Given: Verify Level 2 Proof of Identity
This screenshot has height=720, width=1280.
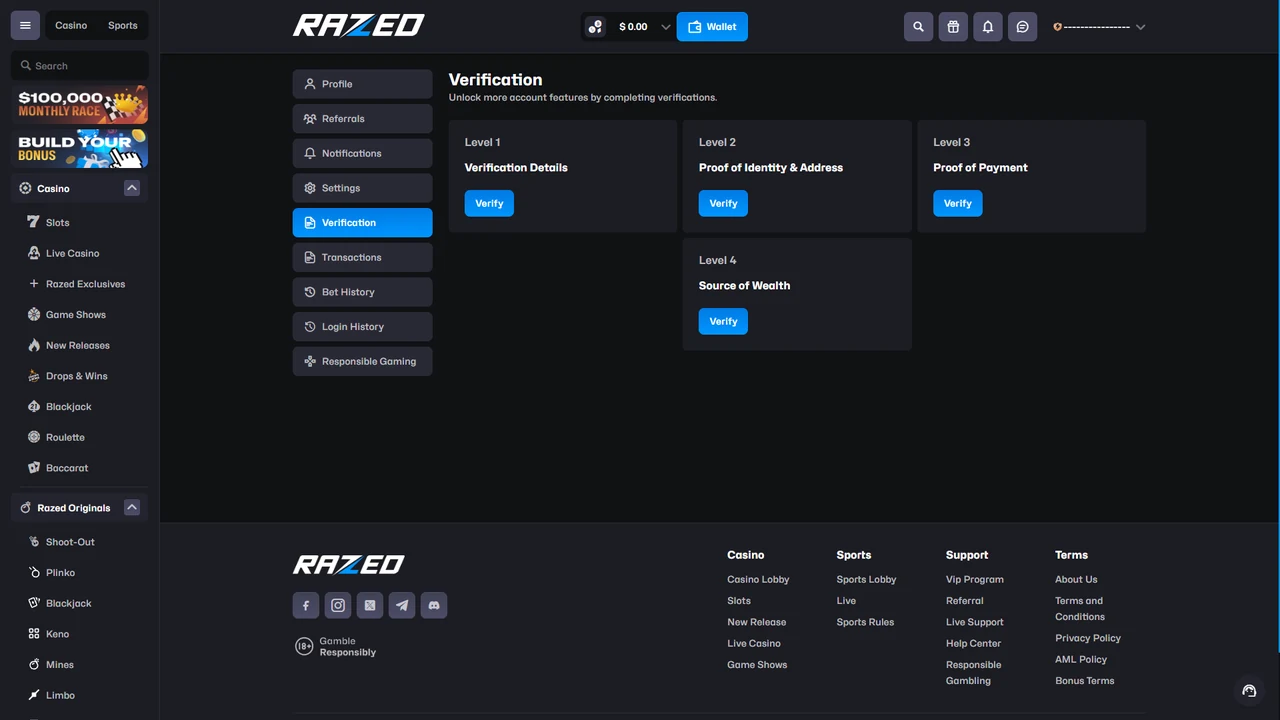Looking at the screenshot, I should click(723, 203).
